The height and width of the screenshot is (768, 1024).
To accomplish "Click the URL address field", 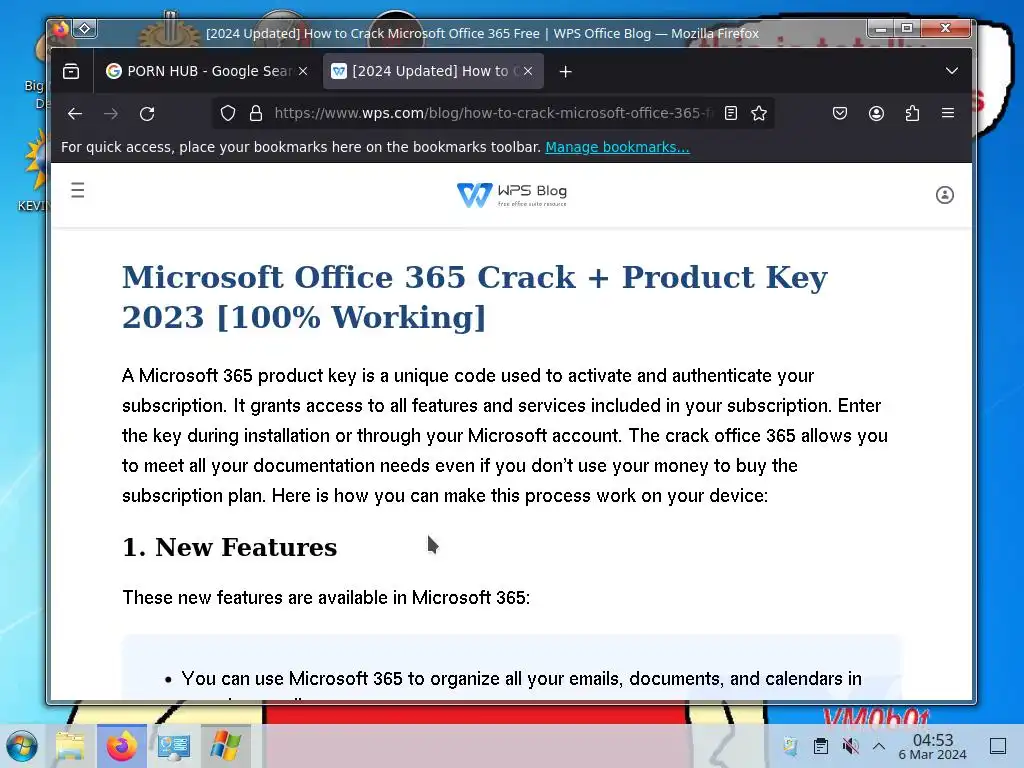I will point(493,114).
